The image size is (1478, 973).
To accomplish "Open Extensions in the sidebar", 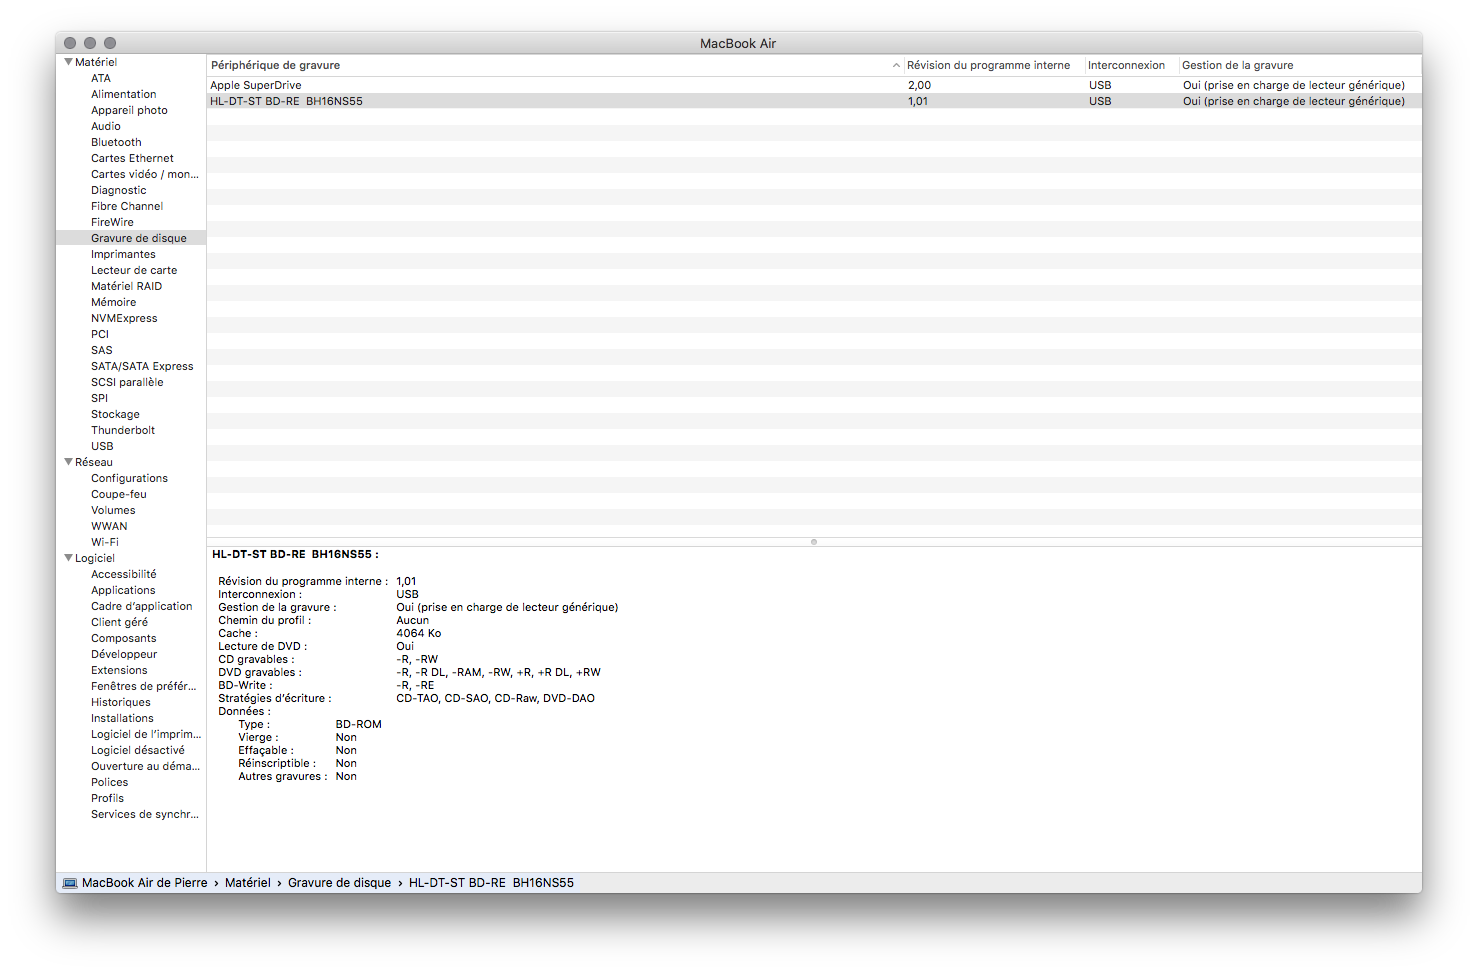I will point(119,670).
